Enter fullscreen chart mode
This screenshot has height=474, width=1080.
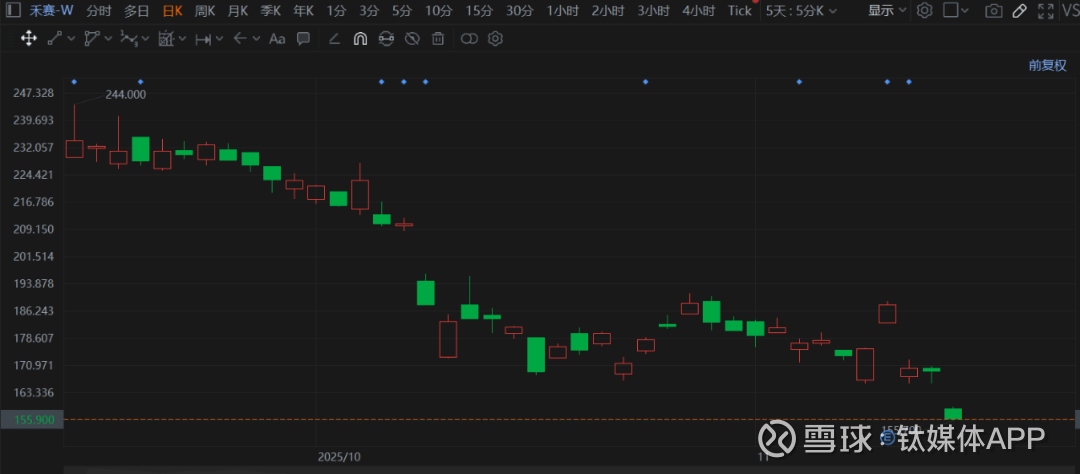coord(1045,10)
